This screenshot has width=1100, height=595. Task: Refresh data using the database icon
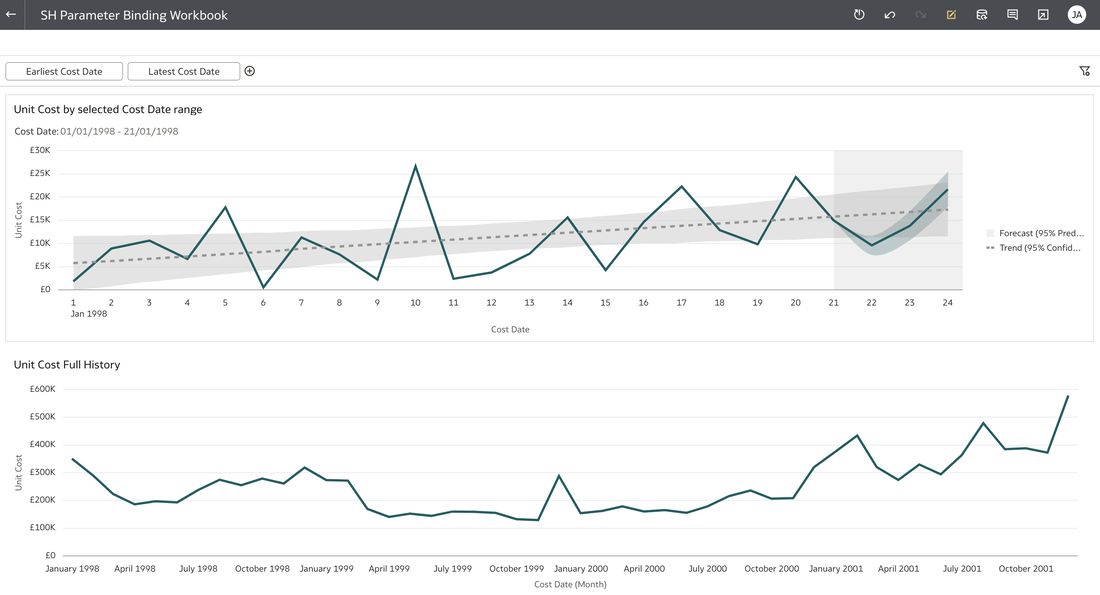click(x=981, y=15)
